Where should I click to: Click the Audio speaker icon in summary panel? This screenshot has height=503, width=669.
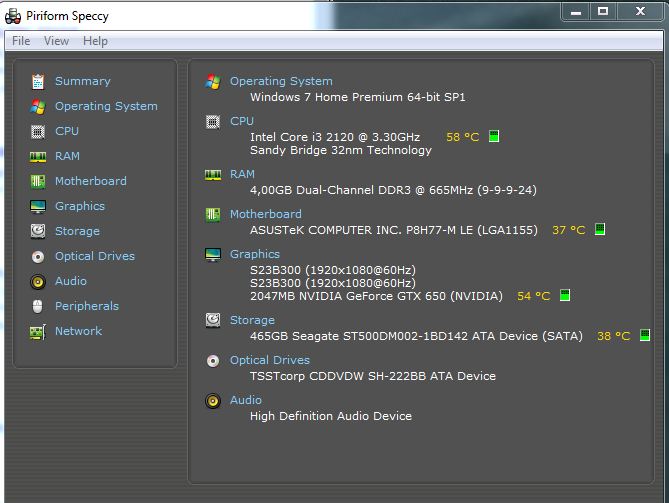212,401
